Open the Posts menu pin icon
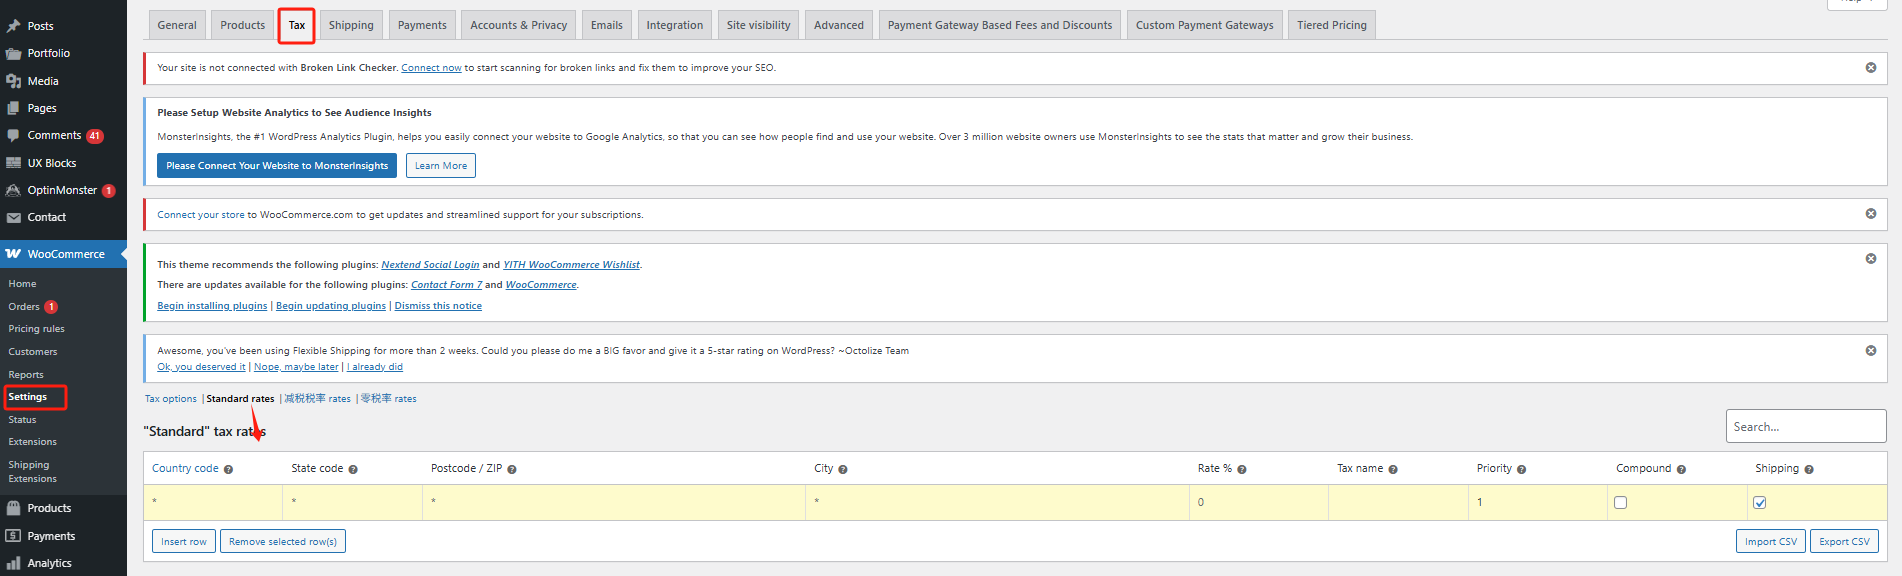The image size is (1902, 576). [13, 26]
